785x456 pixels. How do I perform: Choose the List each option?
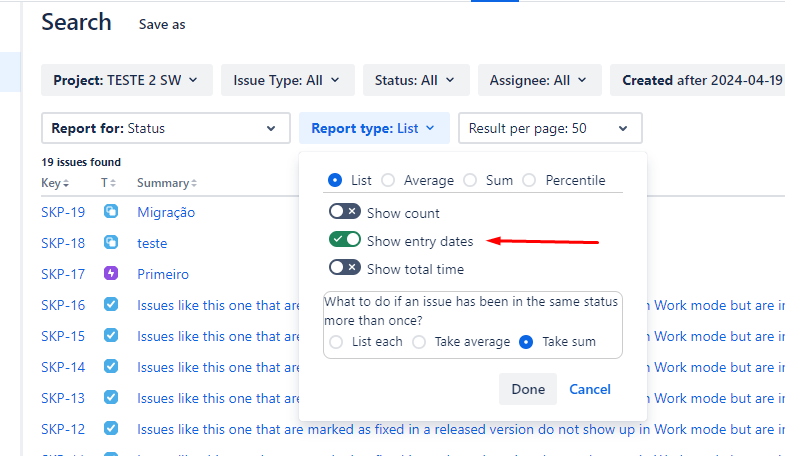pos(336,342)
